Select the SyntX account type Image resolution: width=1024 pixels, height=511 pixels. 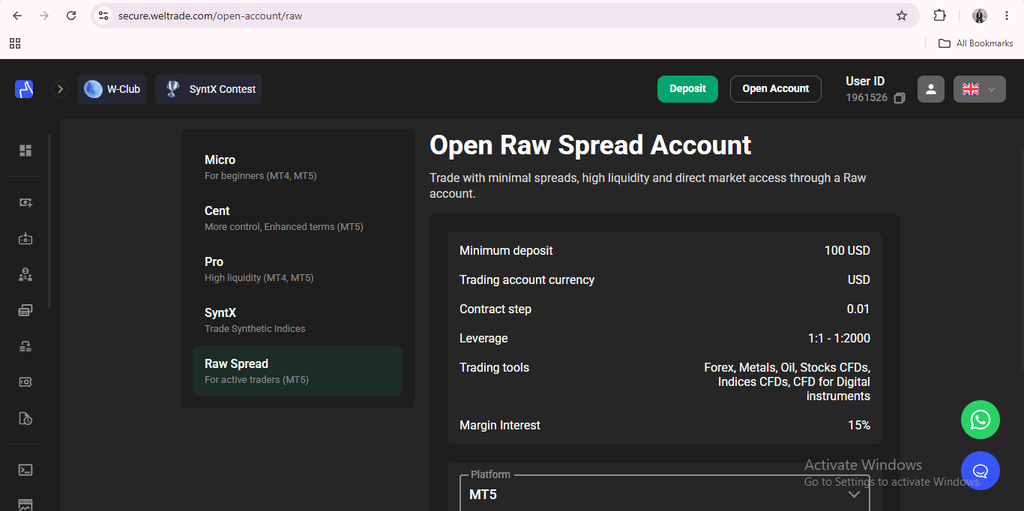(297, 320)
